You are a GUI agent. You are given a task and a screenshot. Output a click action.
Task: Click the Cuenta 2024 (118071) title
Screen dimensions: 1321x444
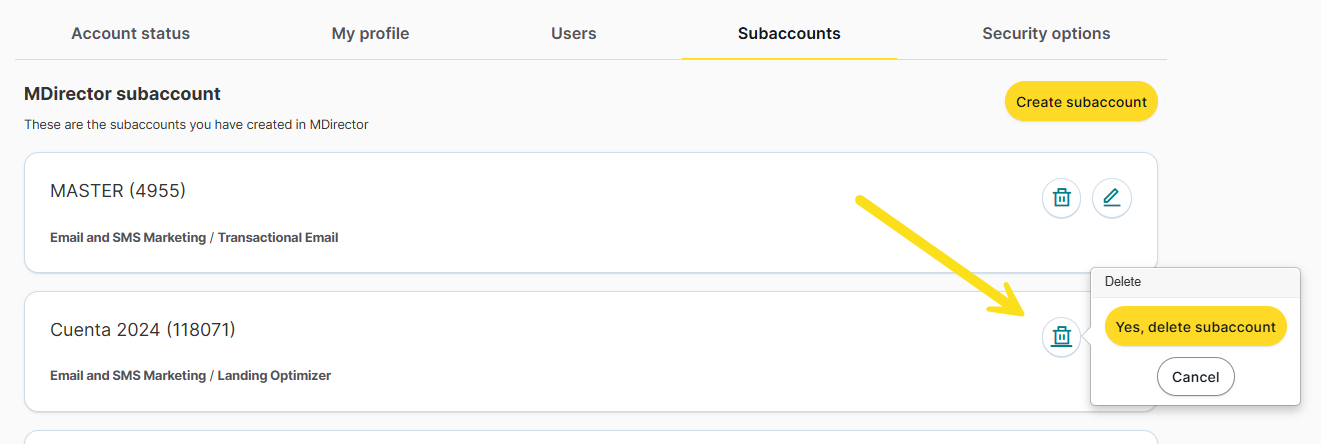coord(143,329)
